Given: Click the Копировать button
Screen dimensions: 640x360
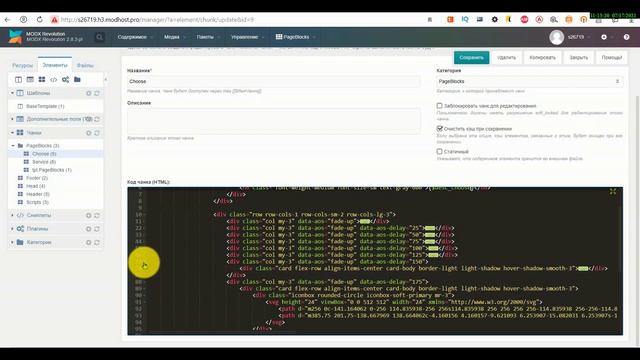Looking at the screenshot, I should pos(542,58).
